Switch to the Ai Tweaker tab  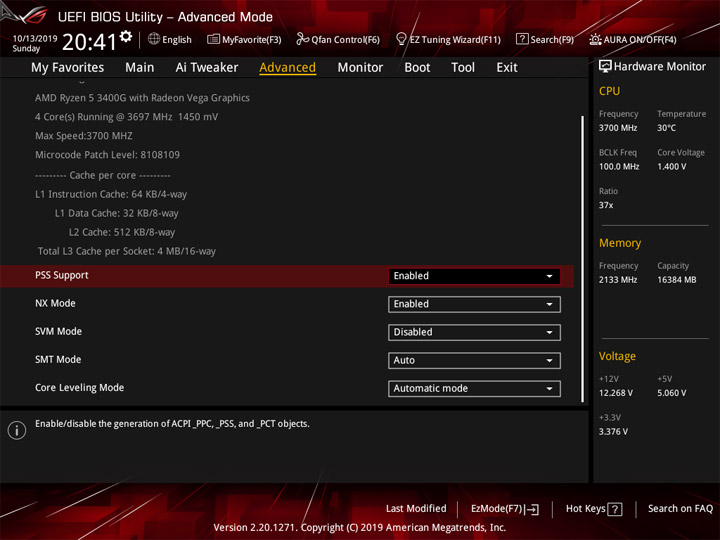(x=207, y=68)
